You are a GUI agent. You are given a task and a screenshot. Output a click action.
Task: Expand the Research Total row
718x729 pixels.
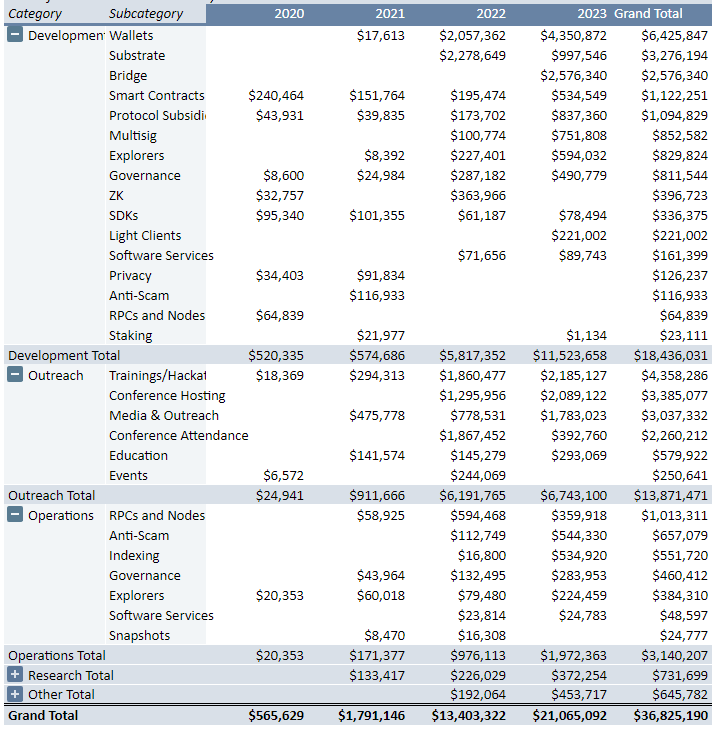(x=15, y=675)
